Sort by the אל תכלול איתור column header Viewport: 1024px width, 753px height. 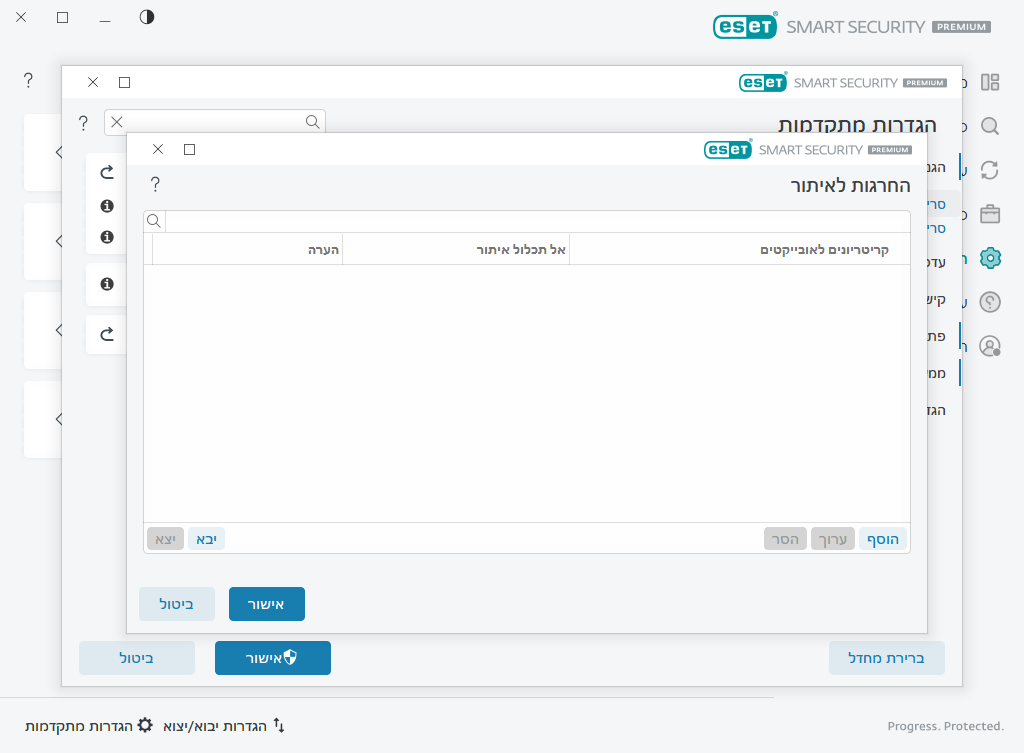pyautogui.click(x=456, y=249)
